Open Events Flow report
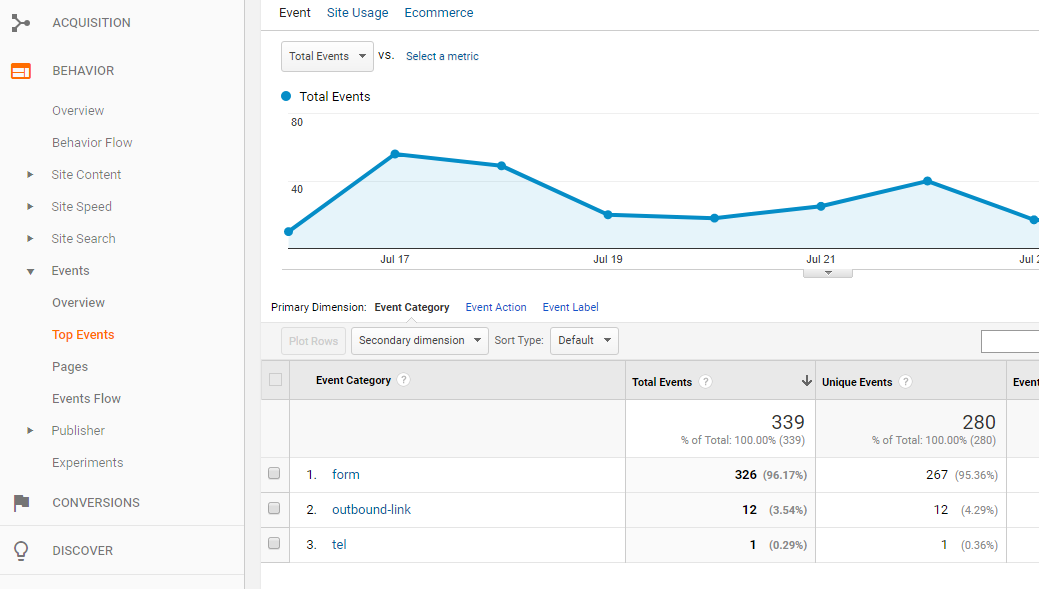The width and height of the screenshot is (1039, 589). pyautogui.click(x=86, y=399)
